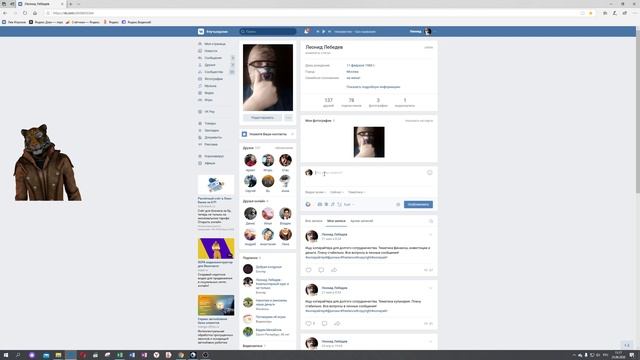The image size is (640, 360).
Task: Click the Редактировать button under the profile photo
Action: 262,118
